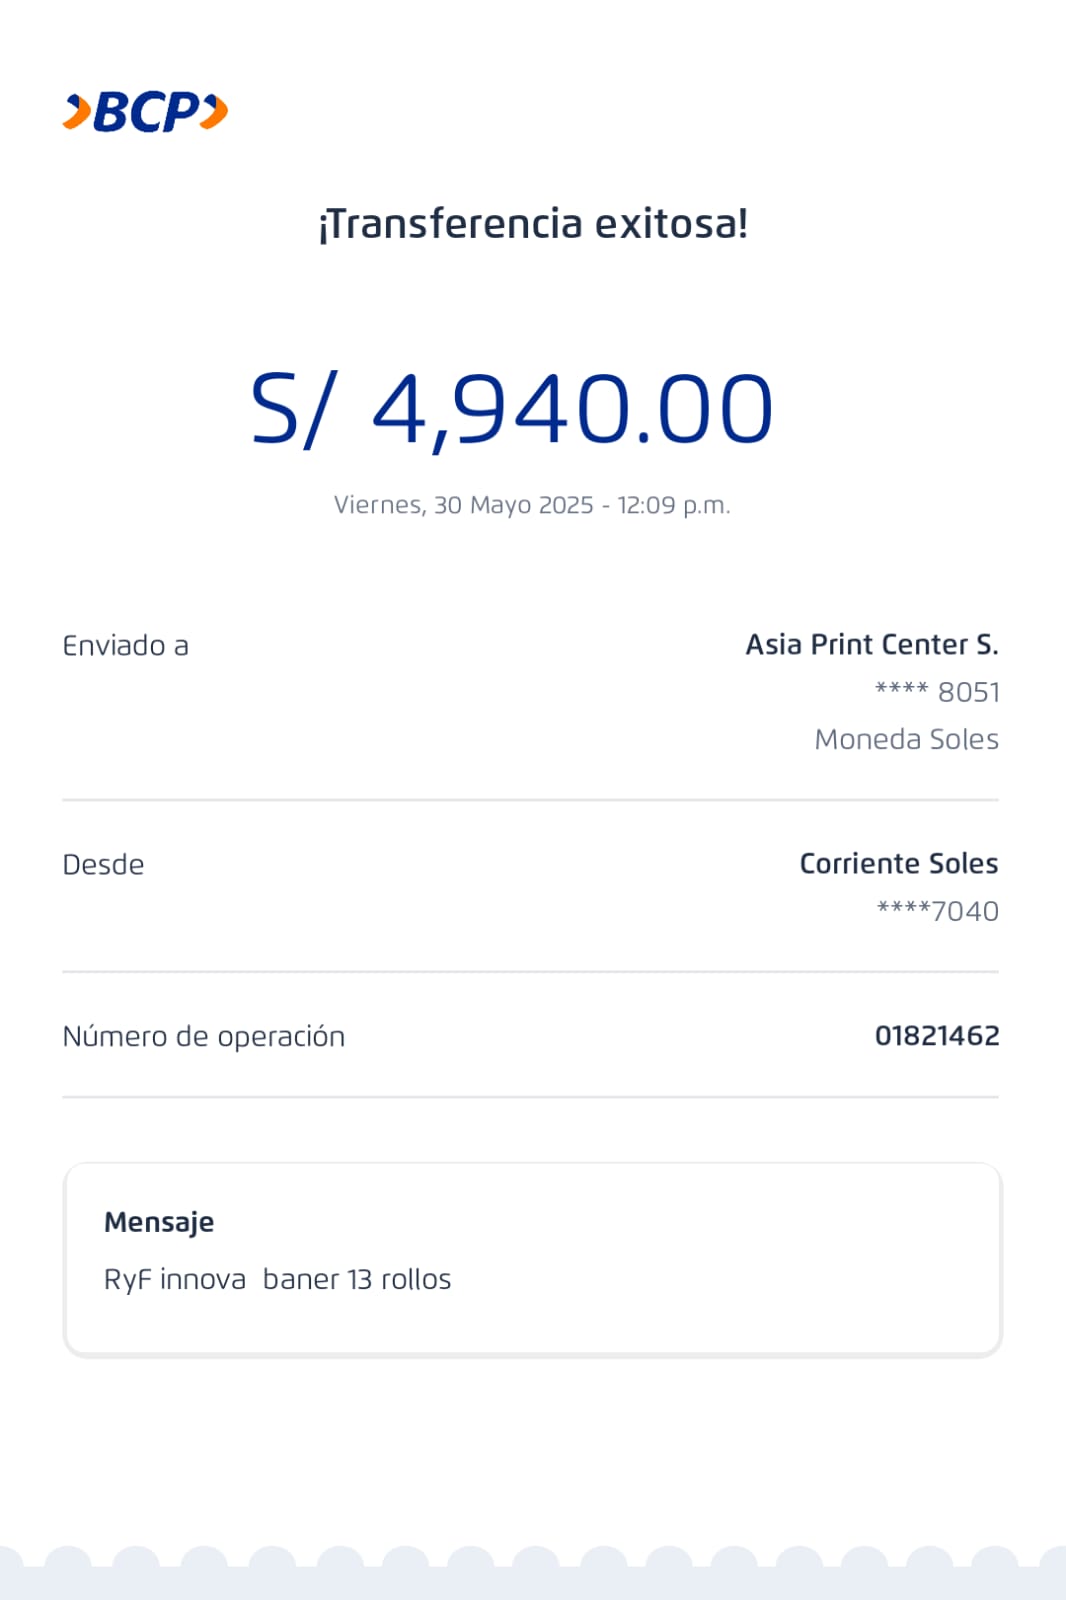Click source account number ending in 7040
Image resolution: width=1066 pixels, height=1600 pixels.
point(937,911)
